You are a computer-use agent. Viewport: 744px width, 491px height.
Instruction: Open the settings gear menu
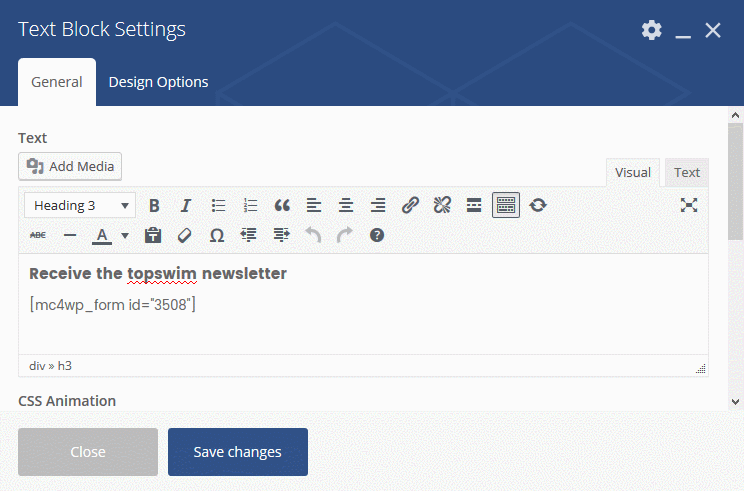[x=651, y=30]
